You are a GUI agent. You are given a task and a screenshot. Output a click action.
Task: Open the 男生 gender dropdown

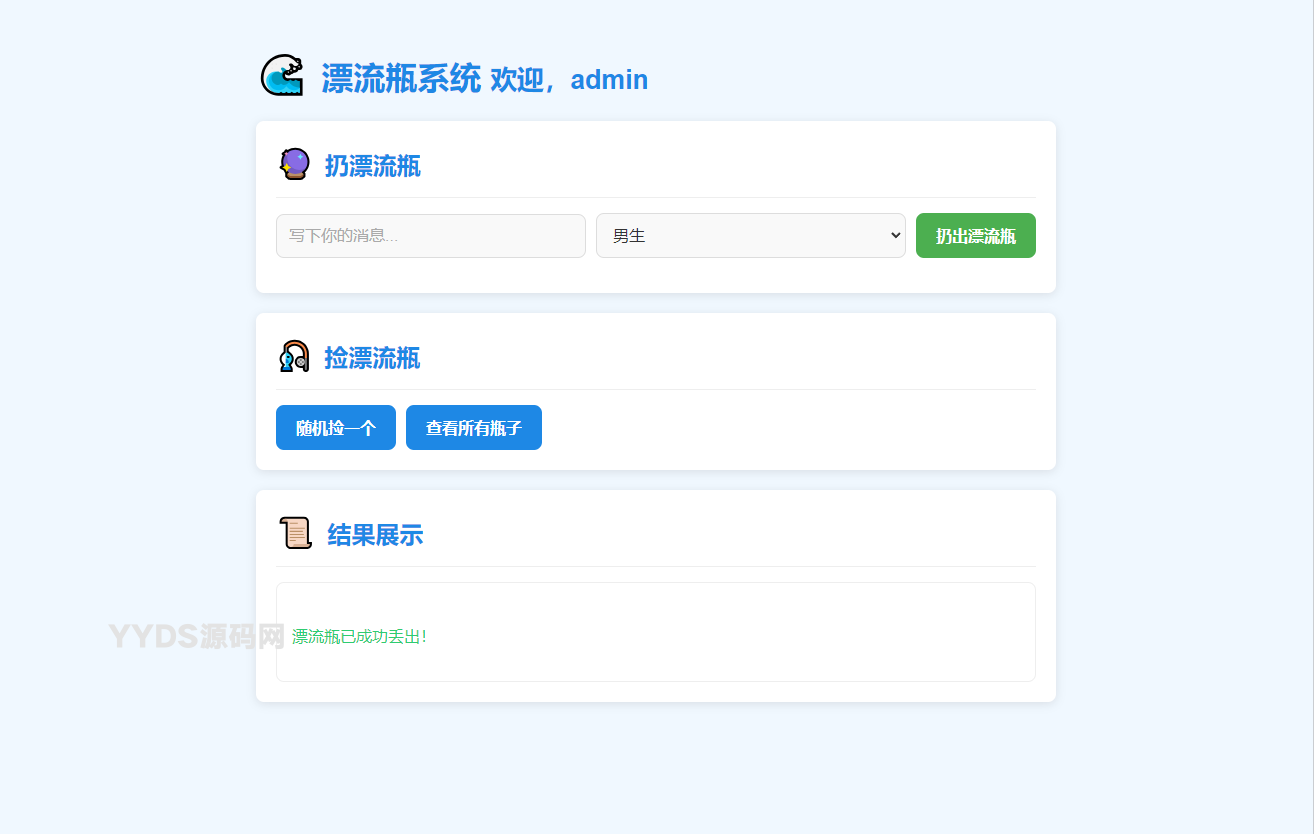(x=751, y=236)
